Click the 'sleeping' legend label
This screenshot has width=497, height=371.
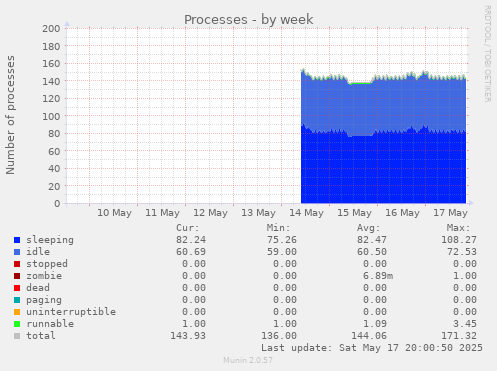coord(50,240)
